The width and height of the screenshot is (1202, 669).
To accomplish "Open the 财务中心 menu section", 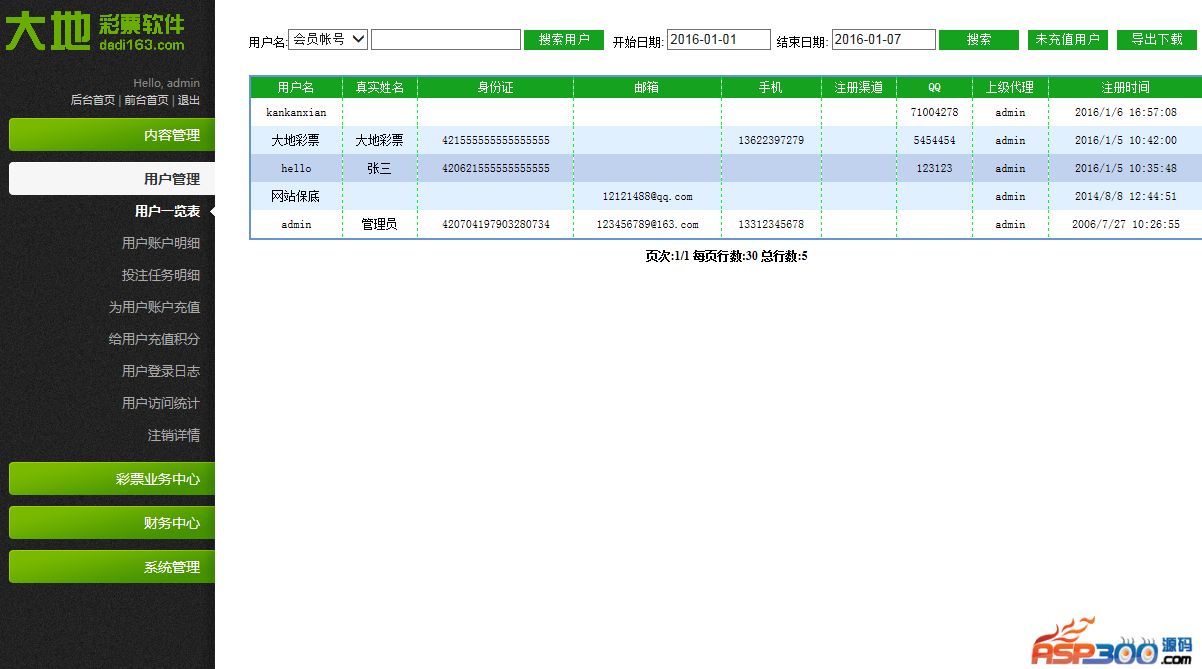I will [112, 523].
